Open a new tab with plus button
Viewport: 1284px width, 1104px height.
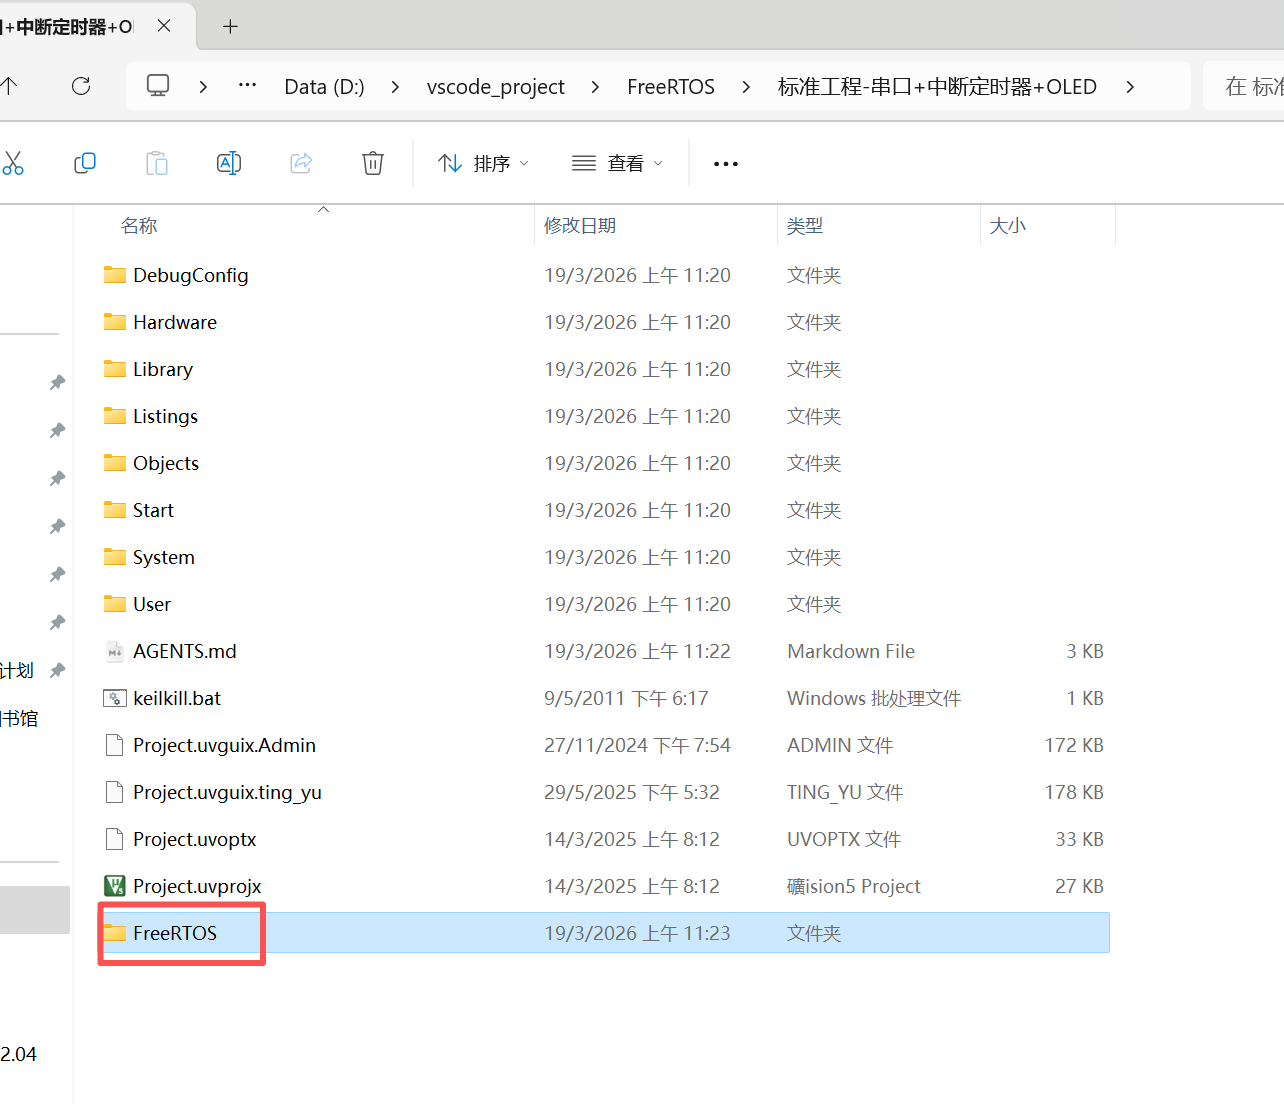pyautogui.click(x=230, y=27)
